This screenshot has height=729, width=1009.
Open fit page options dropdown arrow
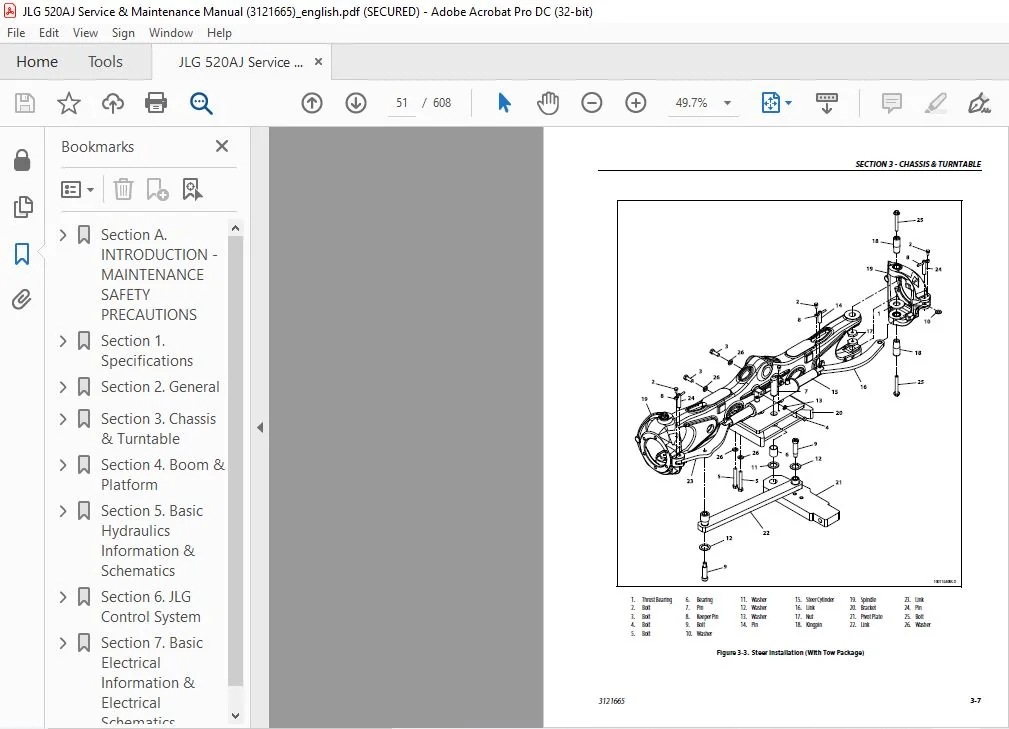point(789,103)
